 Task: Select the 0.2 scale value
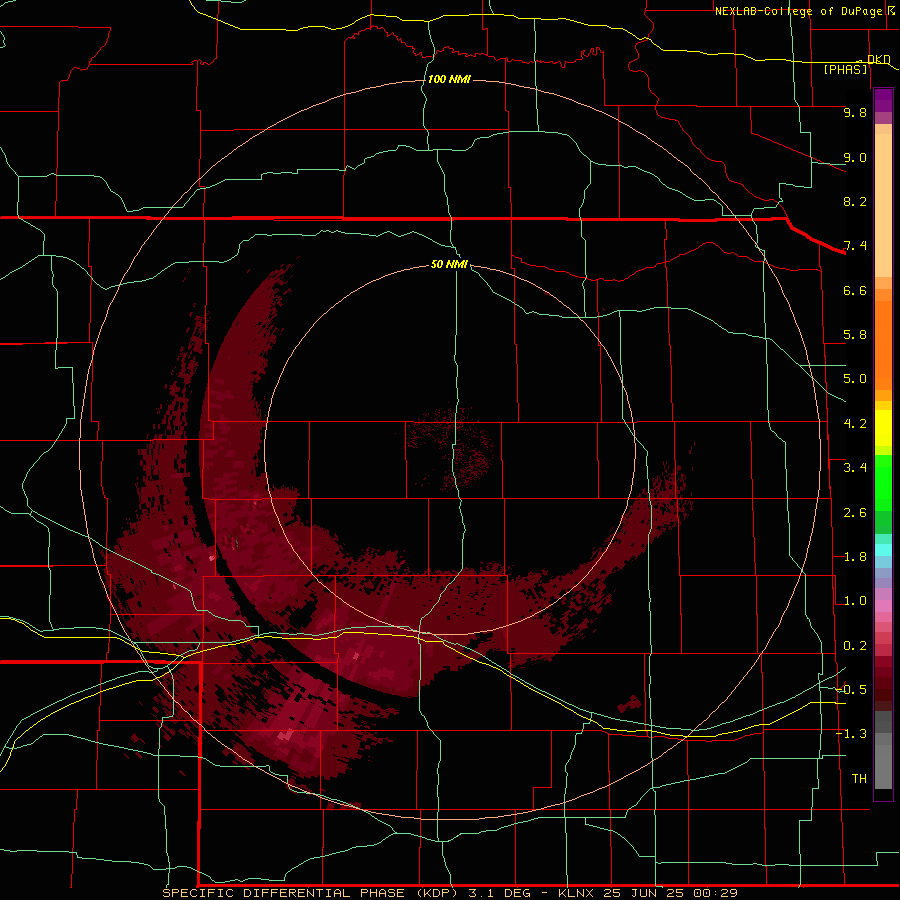tap(855, 646)
